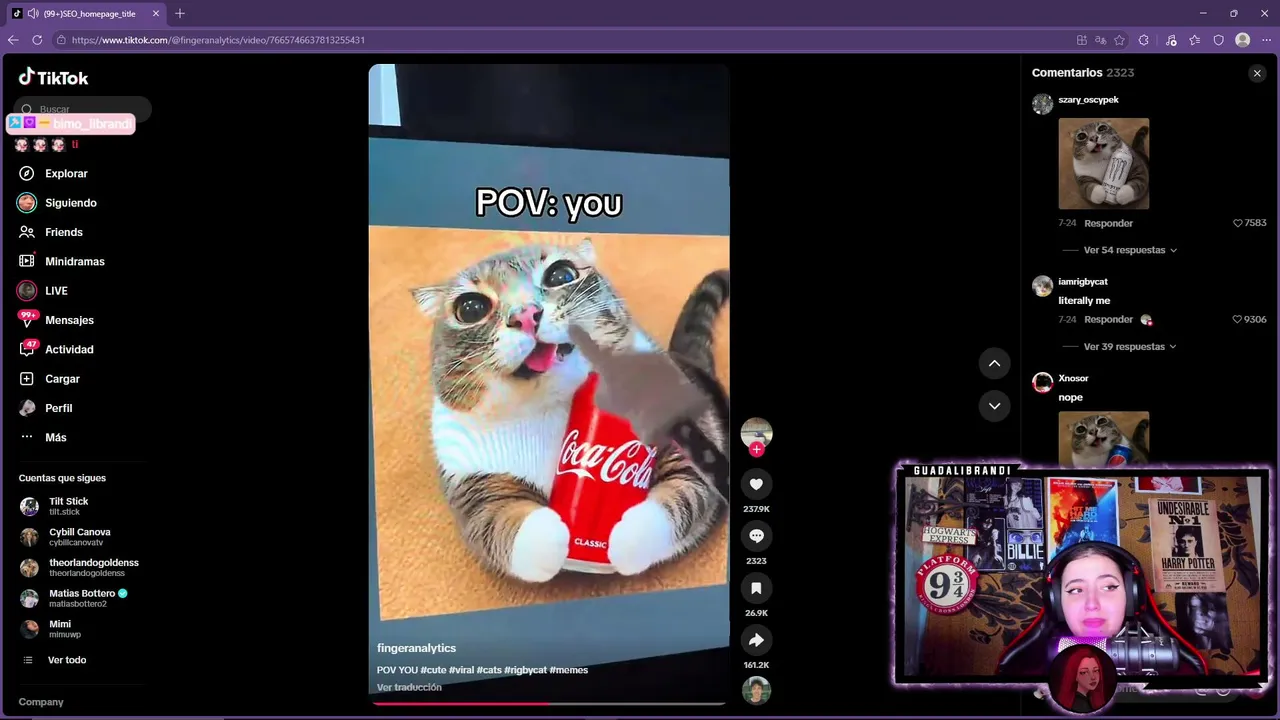Go back in the browser
Image resolution: width=1280 pixels, height=720 pixels.
[13, 40]
